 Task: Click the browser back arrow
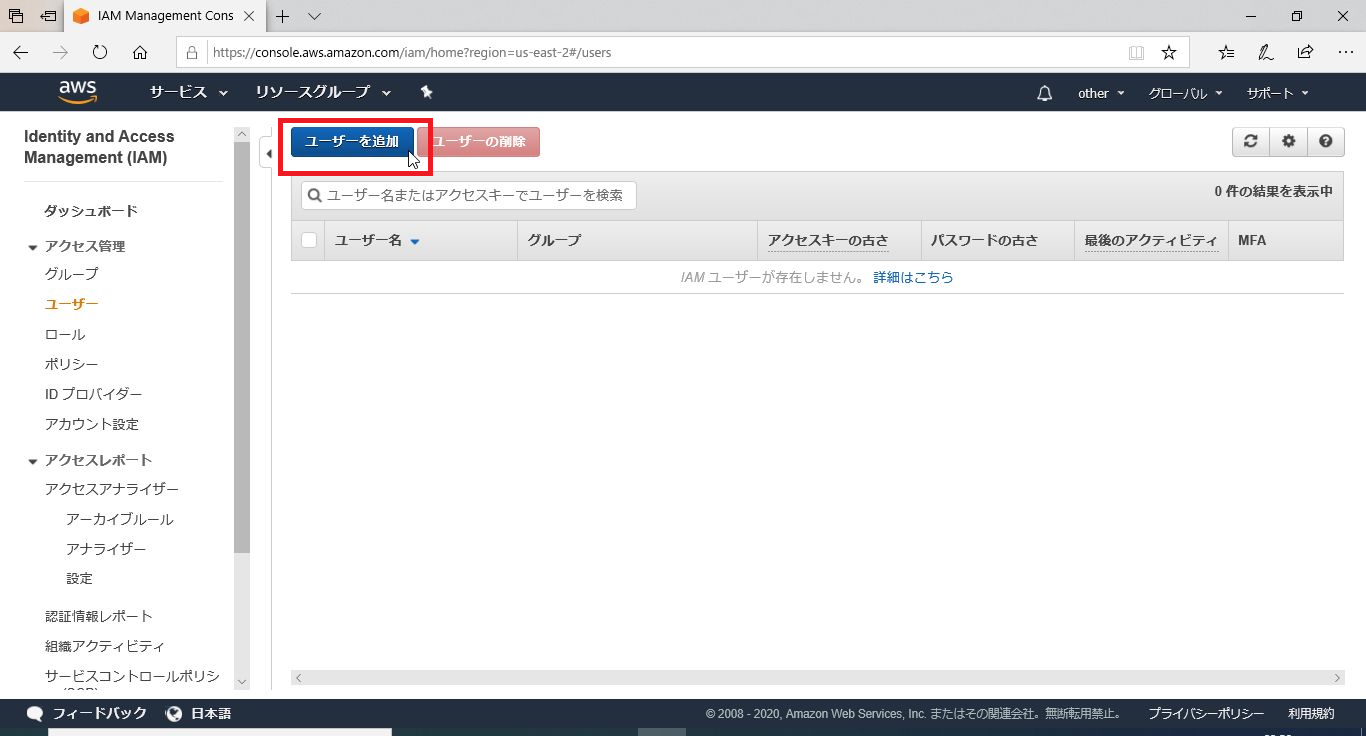click(21, 52)
